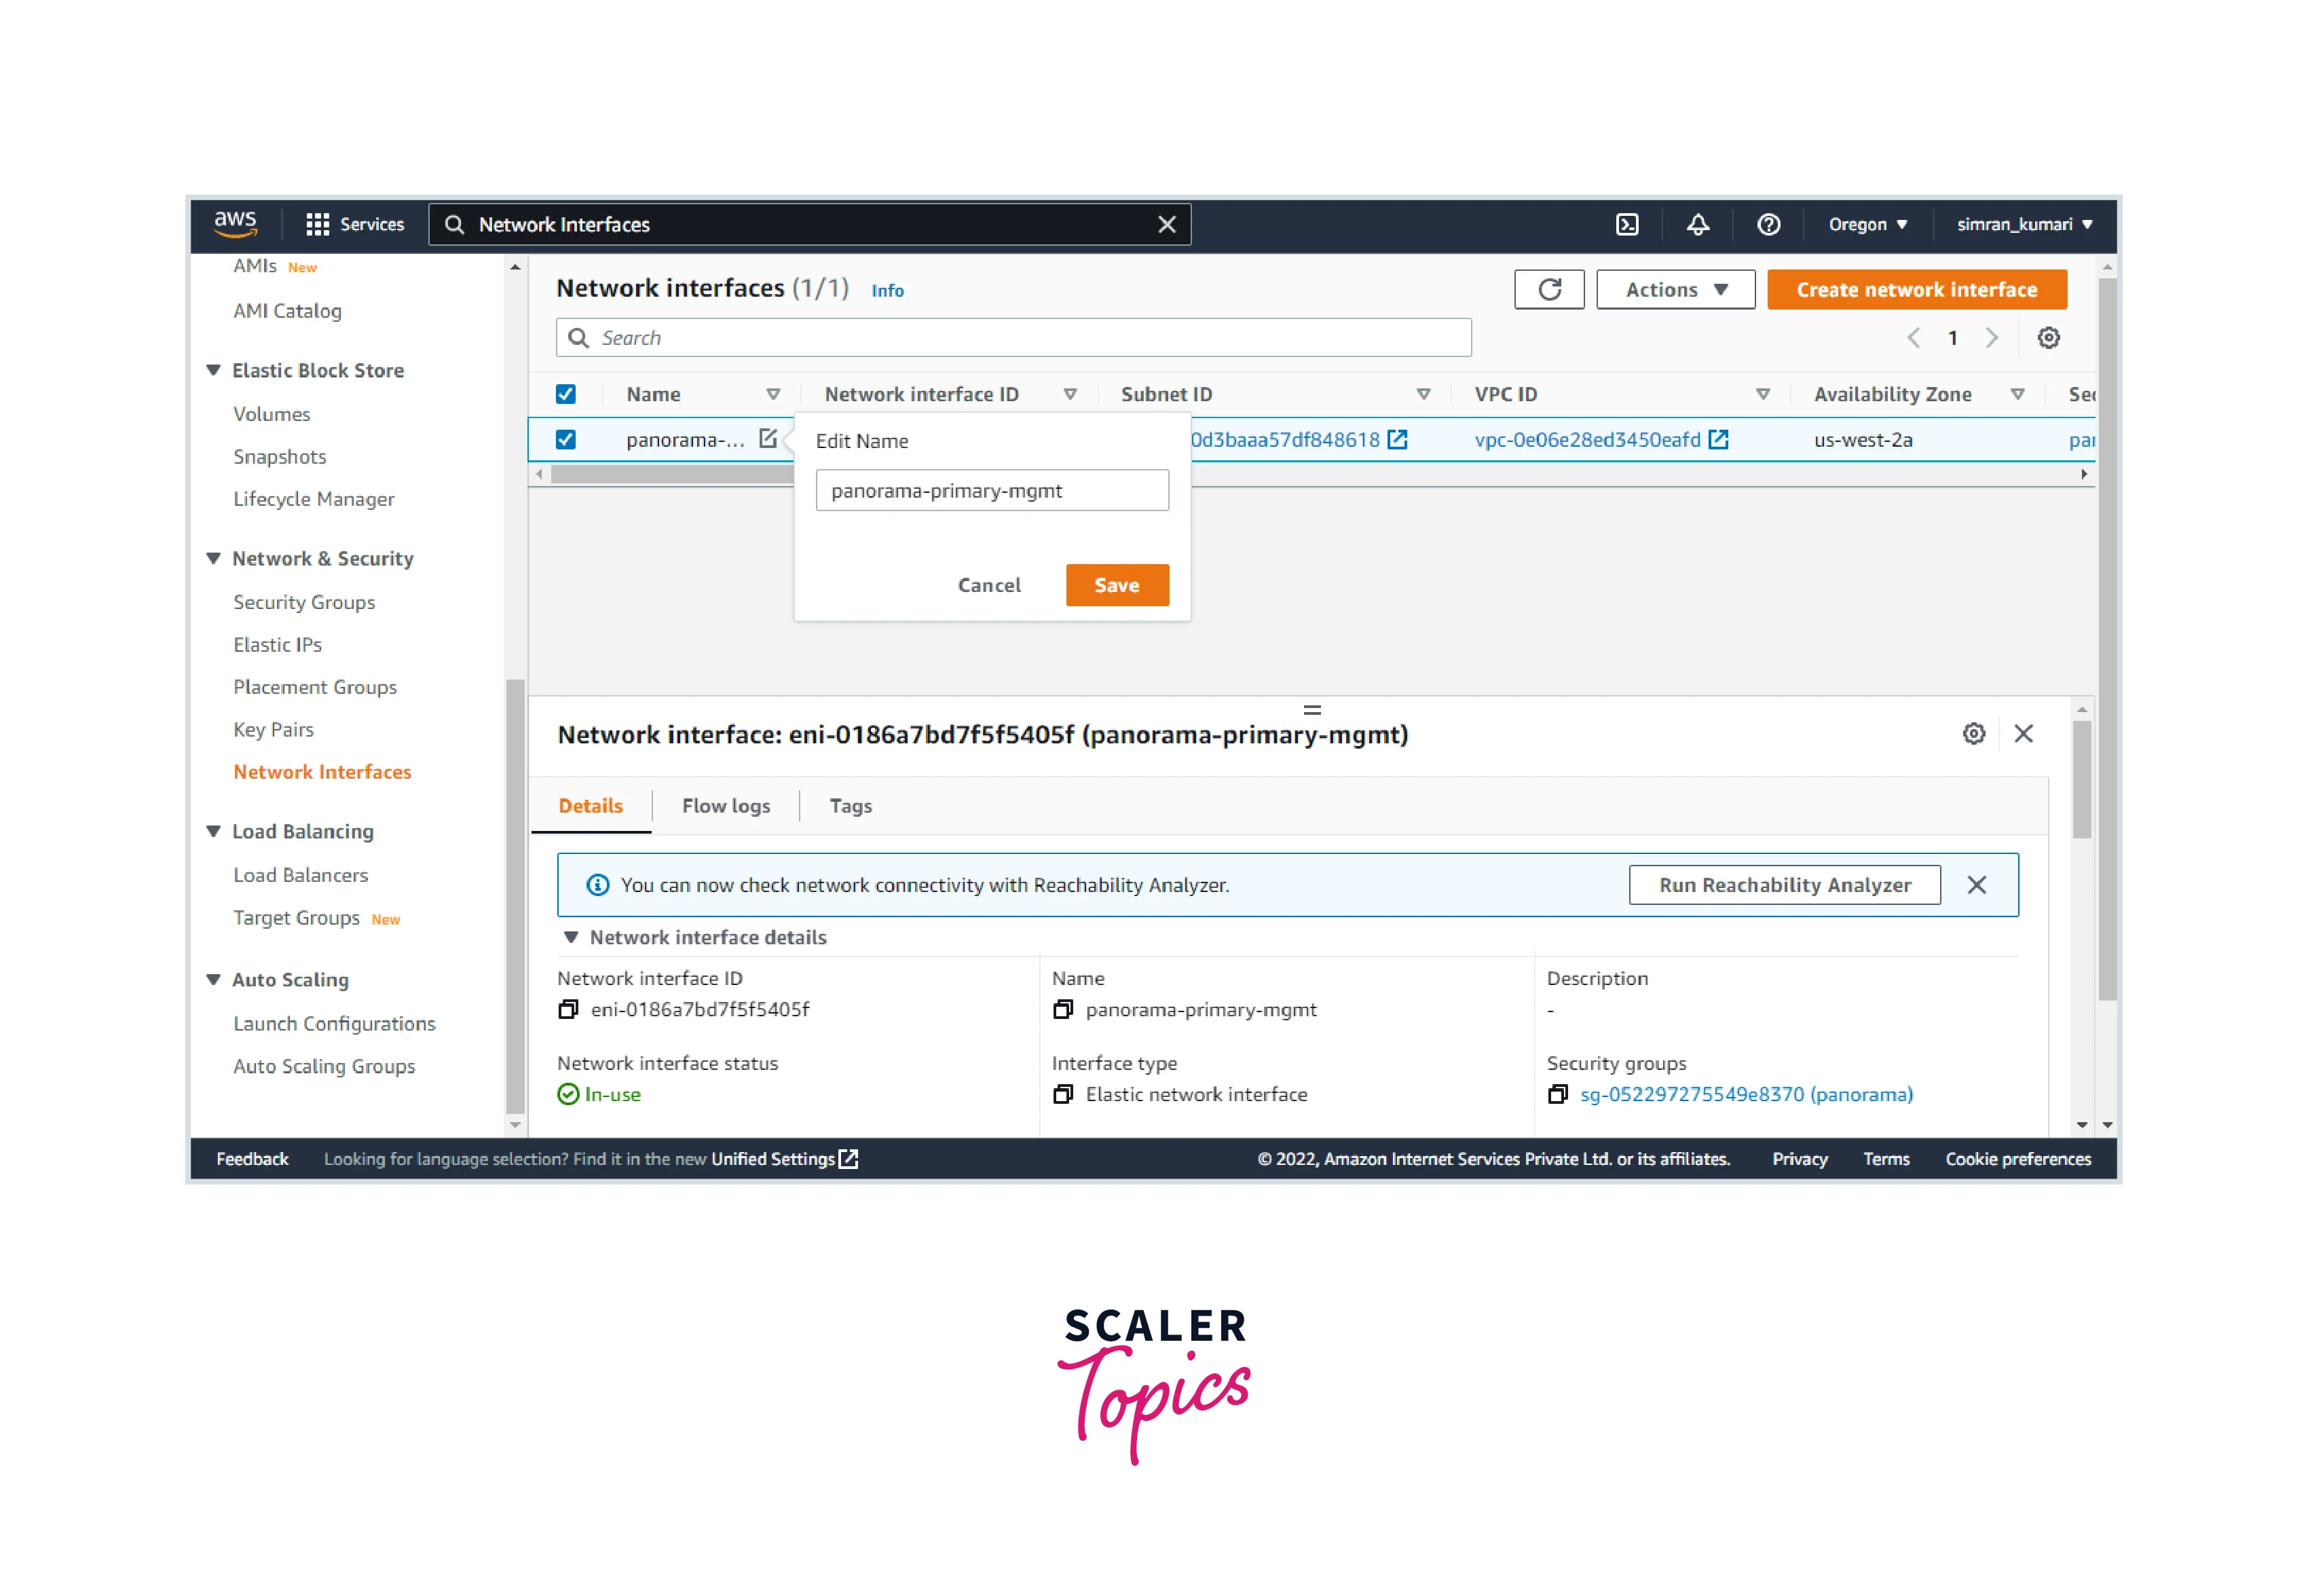2308x1596 pixels.
Task: Switch to the Flow logs tab
Action: (x=726, y=806)
